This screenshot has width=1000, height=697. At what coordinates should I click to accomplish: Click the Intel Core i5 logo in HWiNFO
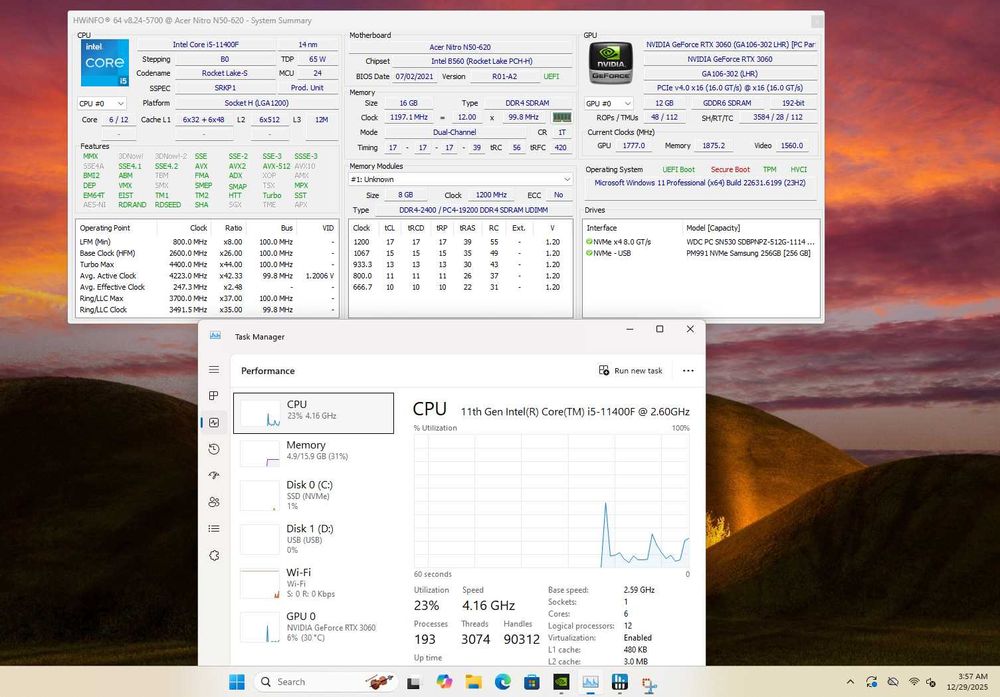coord(105,62)
